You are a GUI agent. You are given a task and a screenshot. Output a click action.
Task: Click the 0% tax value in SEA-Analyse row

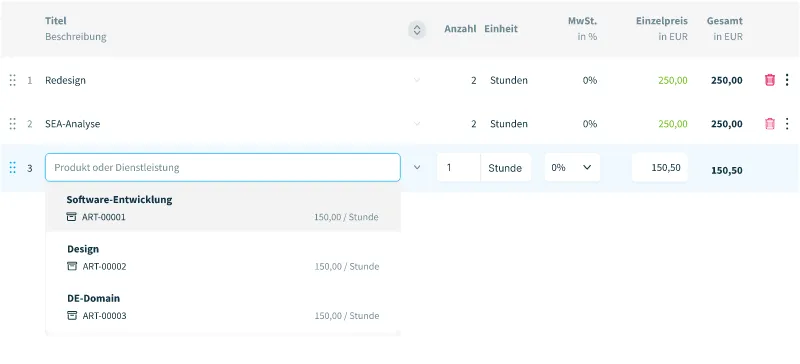coord(590,124)
